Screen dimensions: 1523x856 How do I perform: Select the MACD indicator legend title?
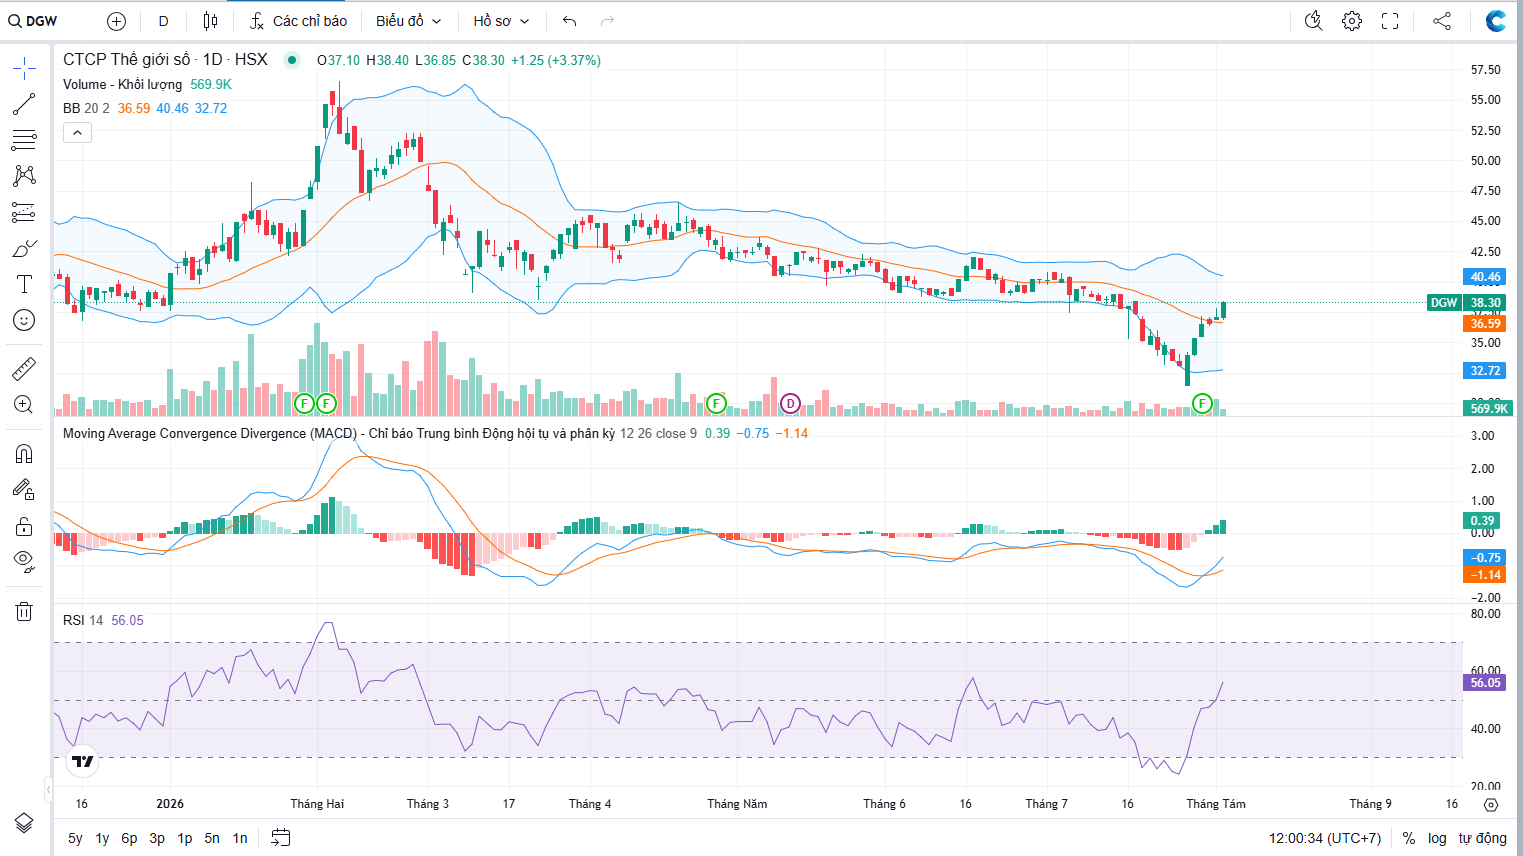tap(339, 433)
